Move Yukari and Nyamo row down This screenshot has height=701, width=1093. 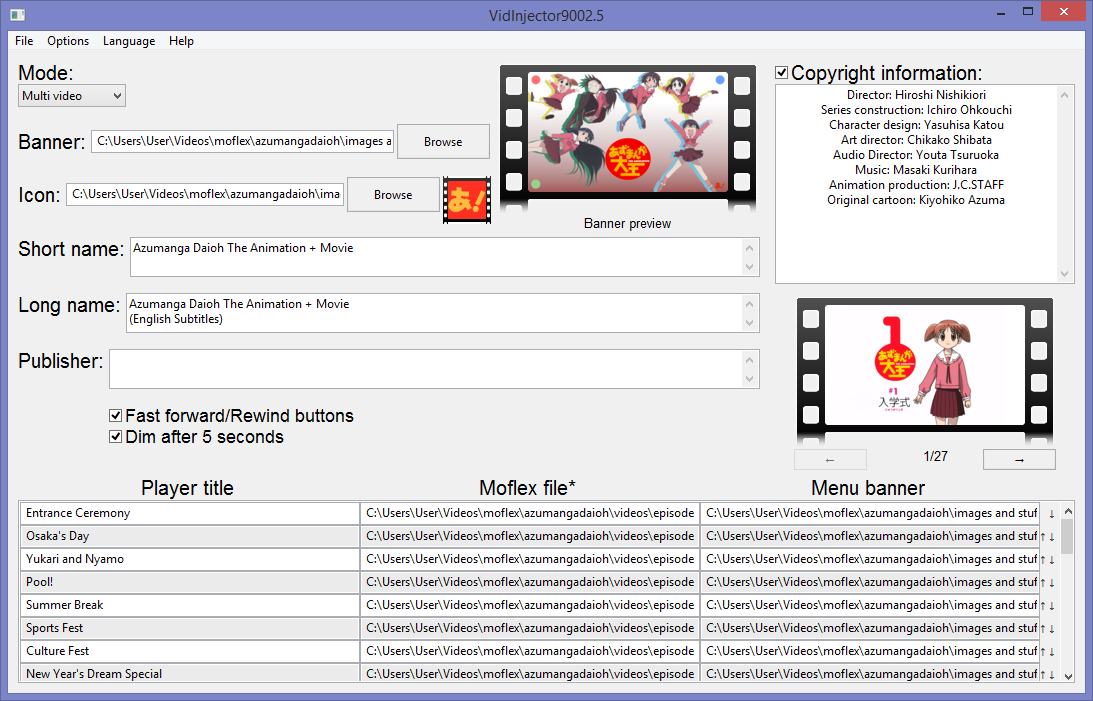pyautogui.click(x=1052, y=560)
